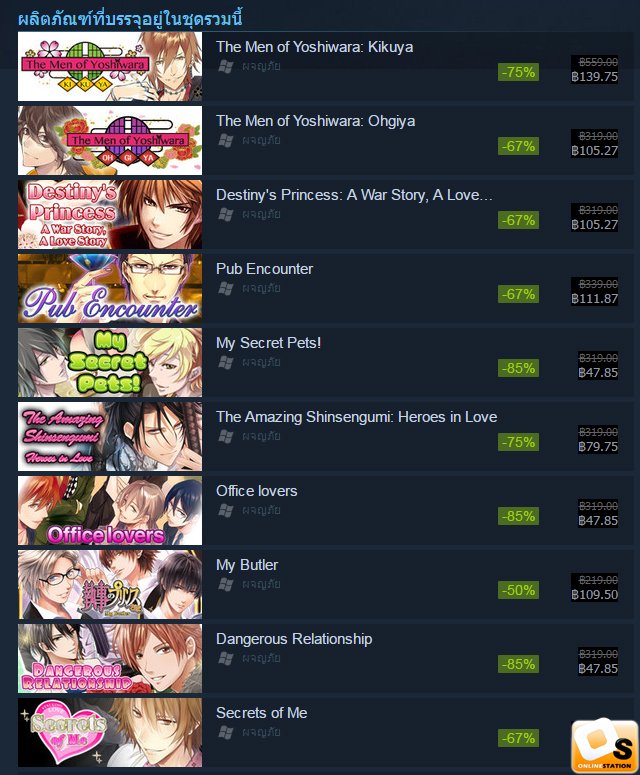Click Windows icon under Dangerous Relationship

tap(226, 658)
